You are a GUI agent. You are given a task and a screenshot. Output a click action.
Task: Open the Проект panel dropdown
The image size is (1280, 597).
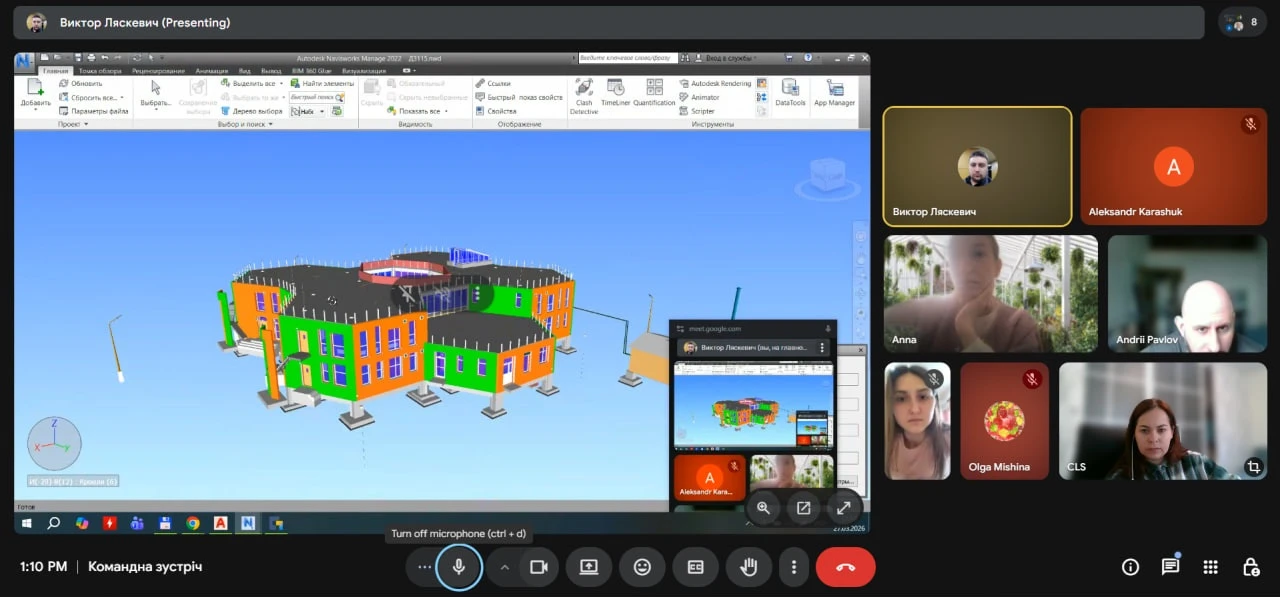[74, 124]
